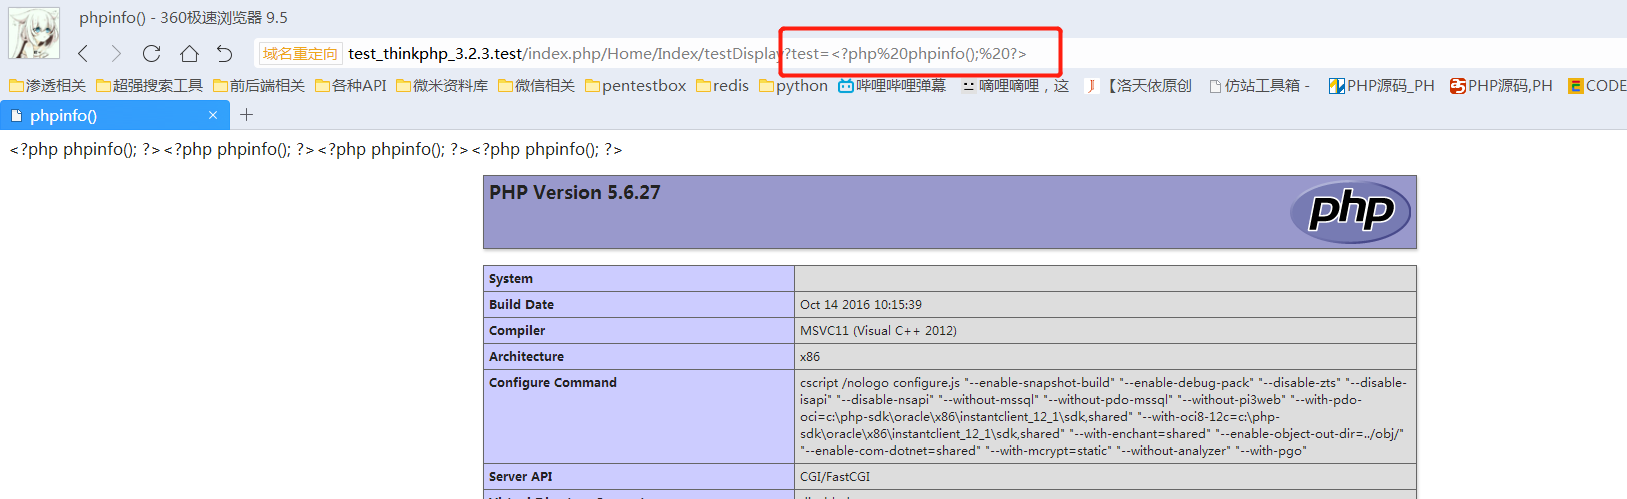This screenshot has width=1627, height=499.
Task: Click the Configure Command row label
Action: click(553, 383)
